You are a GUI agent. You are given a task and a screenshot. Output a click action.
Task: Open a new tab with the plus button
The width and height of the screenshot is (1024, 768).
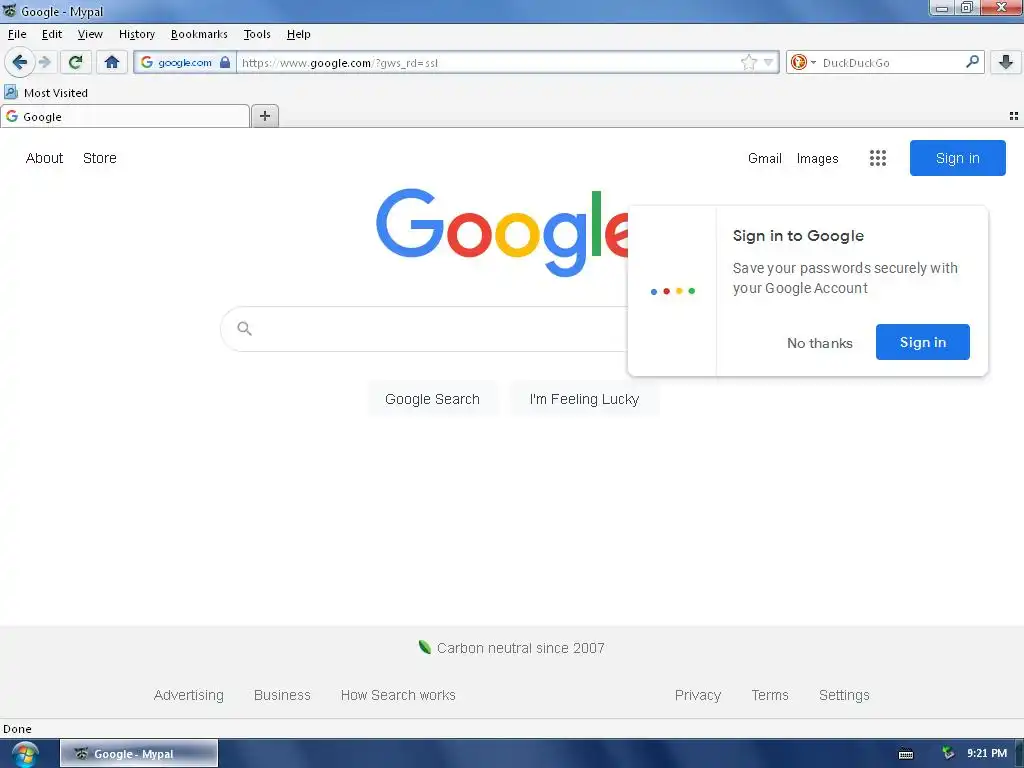(264, 116)
